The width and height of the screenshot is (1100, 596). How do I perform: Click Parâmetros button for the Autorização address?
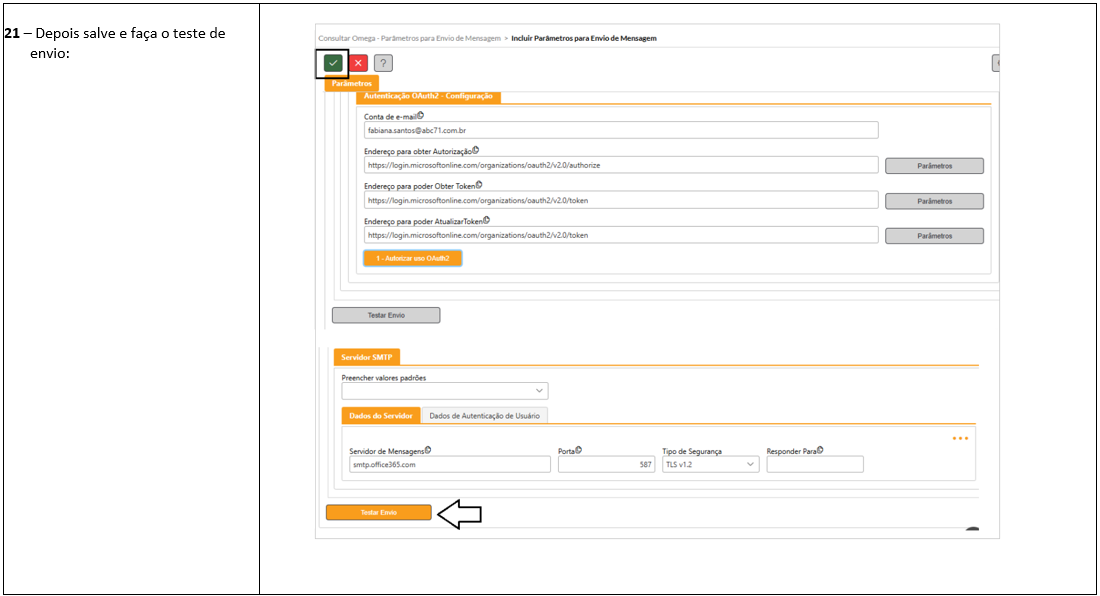point(934,166)
